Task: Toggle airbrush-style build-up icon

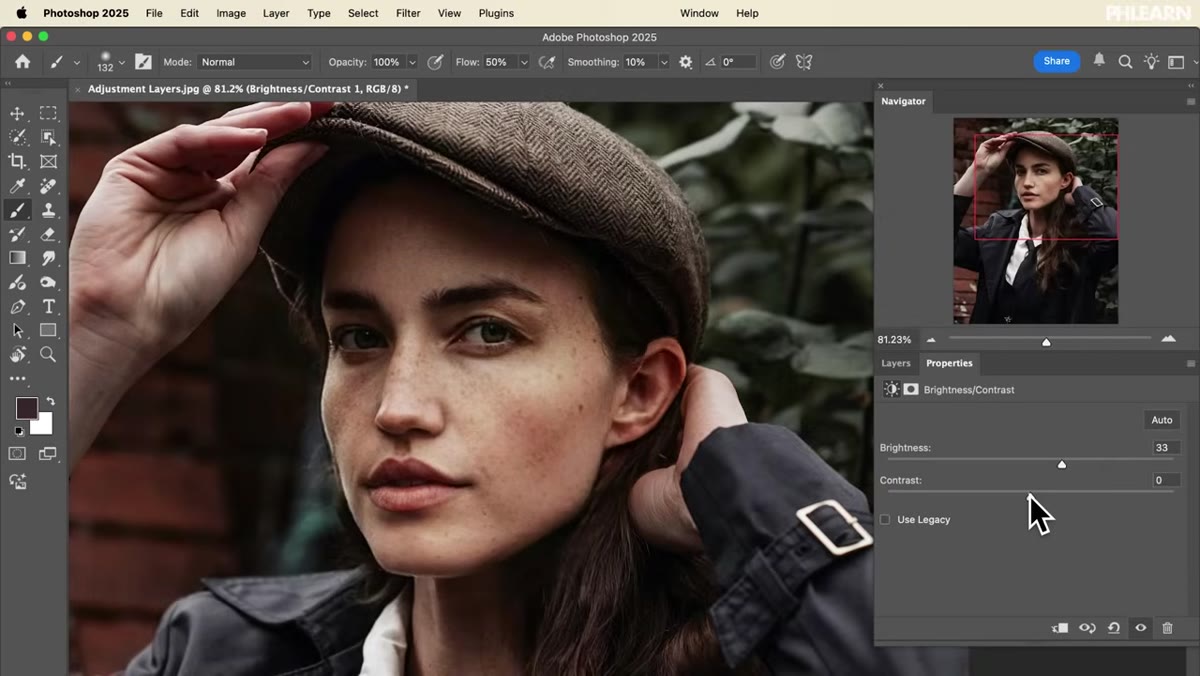Action: (x=547, y=62)
